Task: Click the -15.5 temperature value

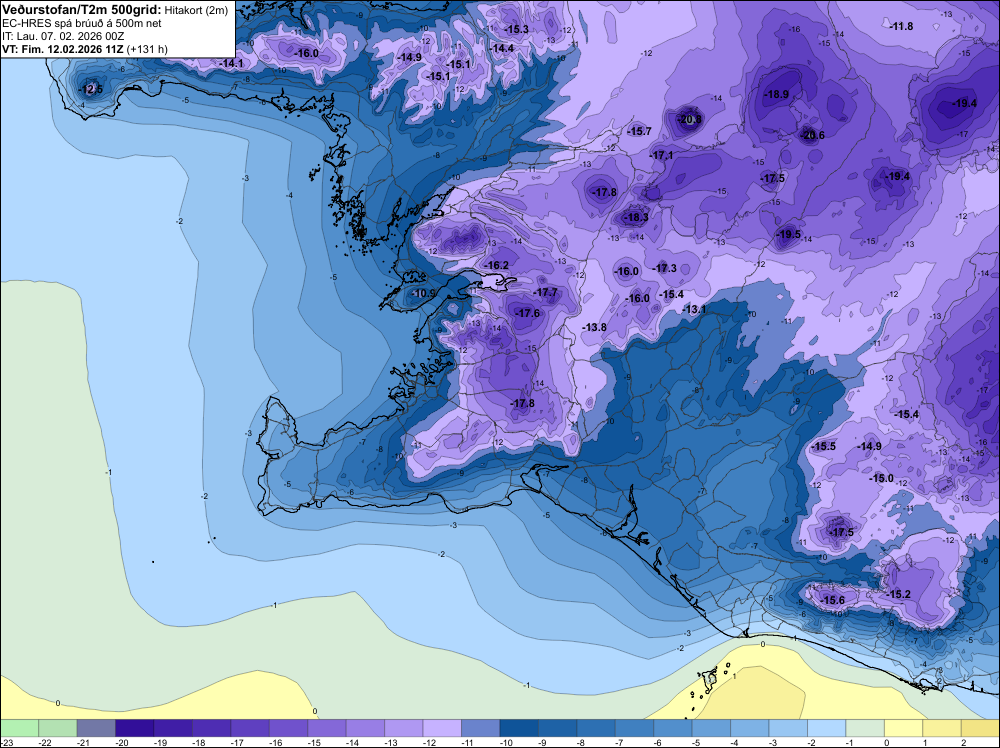Action: pyautogui.click(x=823, y=446)
